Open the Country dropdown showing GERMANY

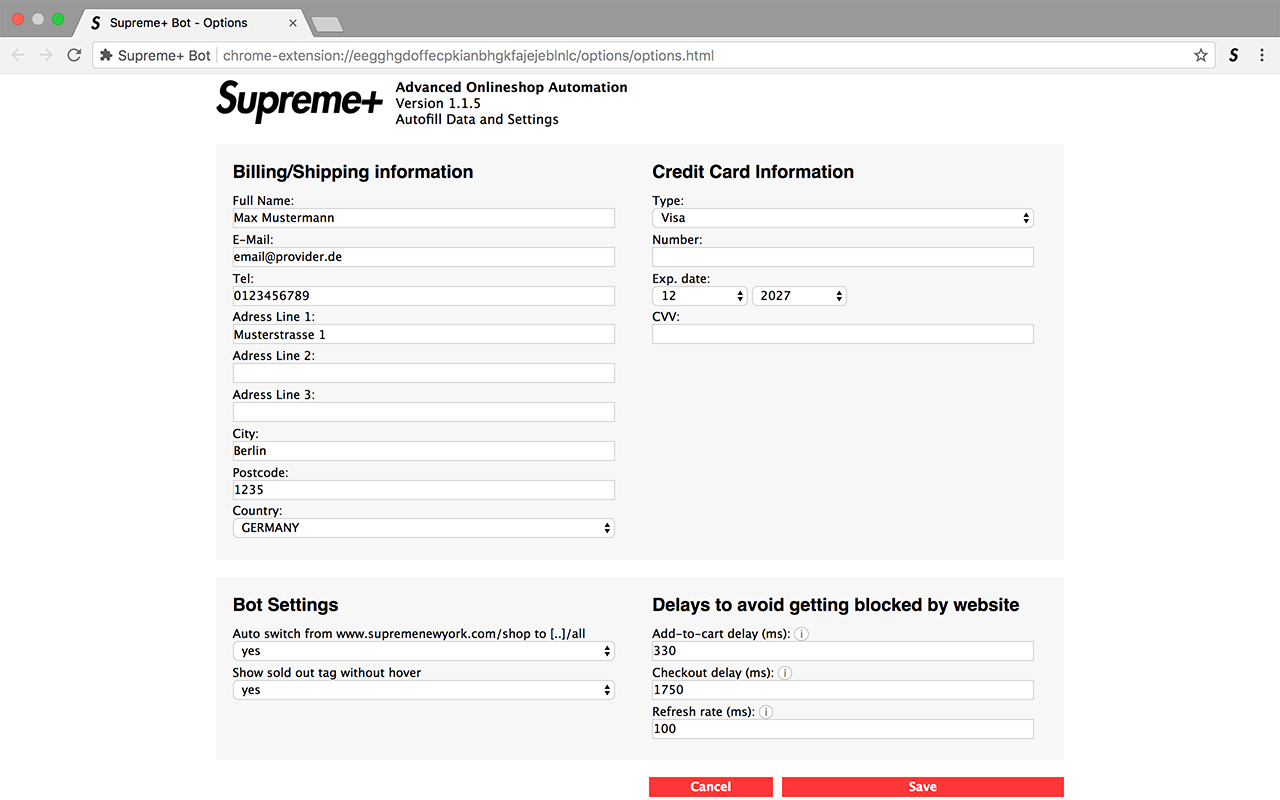(424, 528)
